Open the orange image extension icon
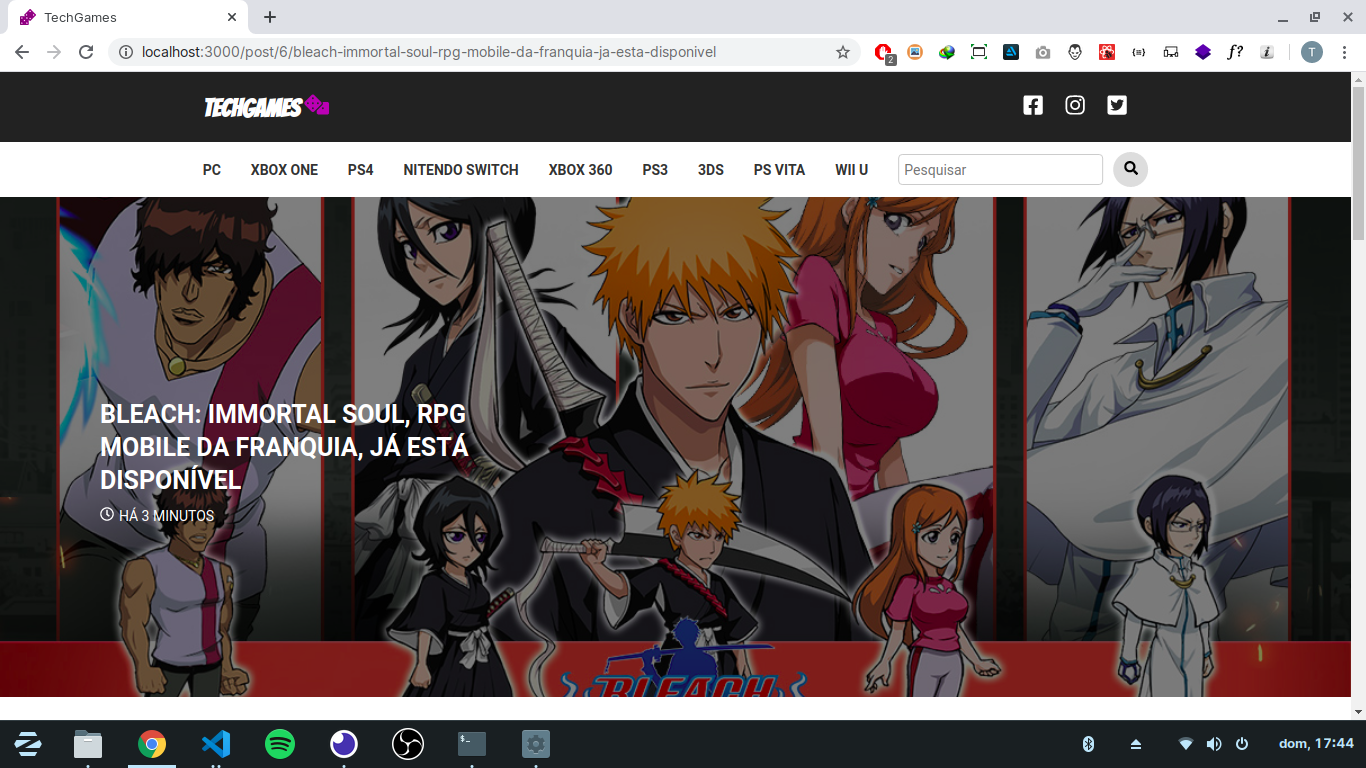This screenshot has height=768, width=1366. pyautogui.click(x=915, y=52)
